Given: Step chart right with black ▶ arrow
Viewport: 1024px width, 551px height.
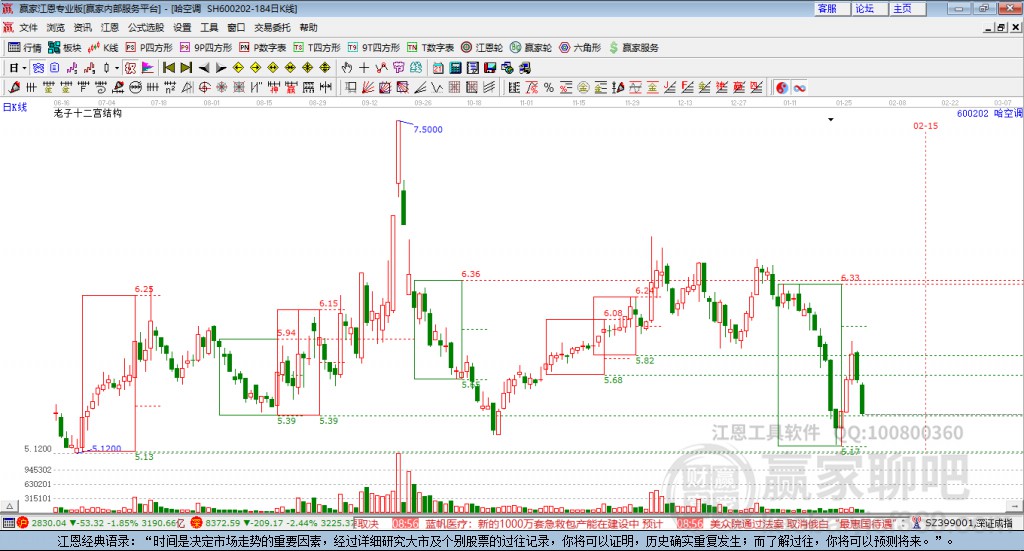Looking at the screenshot, I should (221, 68).
